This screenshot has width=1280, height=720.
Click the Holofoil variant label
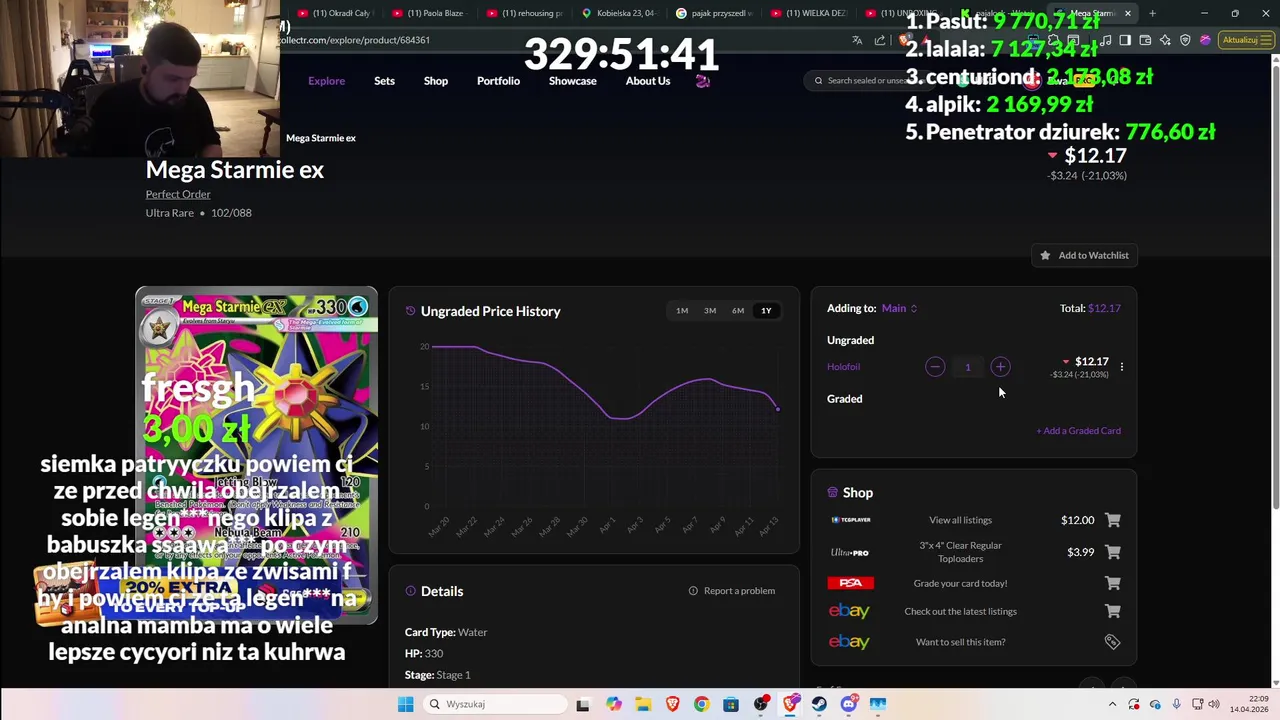(x=843, y=367)
